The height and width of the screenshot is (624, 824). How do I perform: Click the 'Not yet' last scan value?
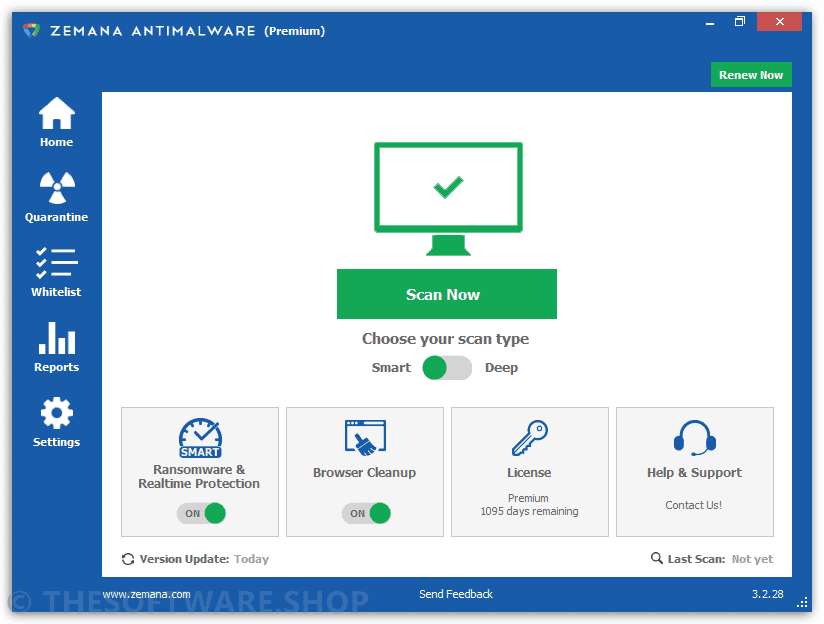[x=753, y=559]
